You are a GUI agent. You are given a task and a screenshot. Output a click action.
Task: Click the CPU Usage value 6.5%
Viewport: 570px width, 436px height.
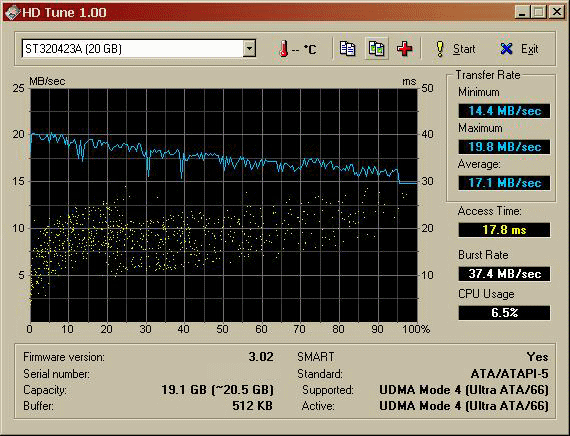click(504, 313)
